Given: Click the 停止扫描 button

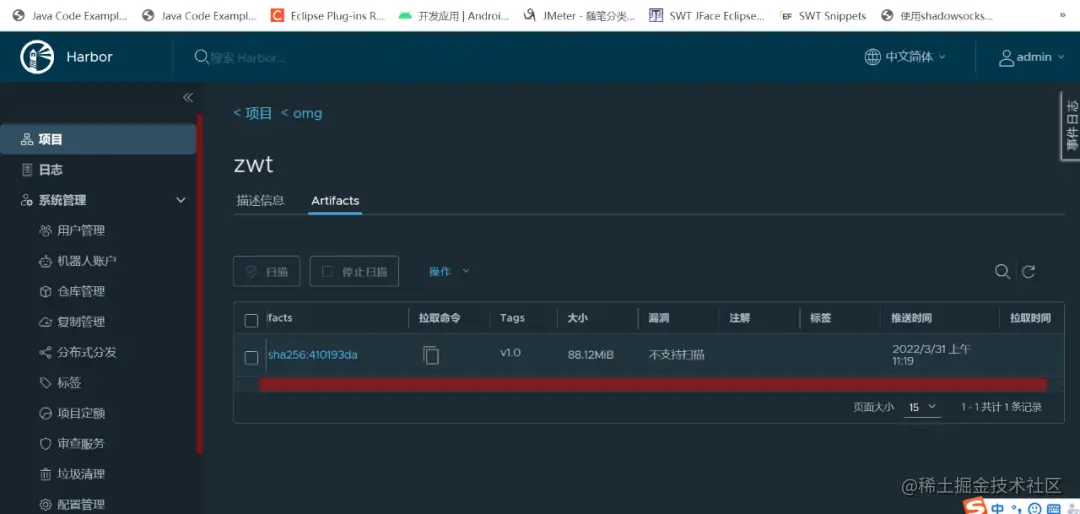Looking at the screenshot, I should [x=354, y=271].
